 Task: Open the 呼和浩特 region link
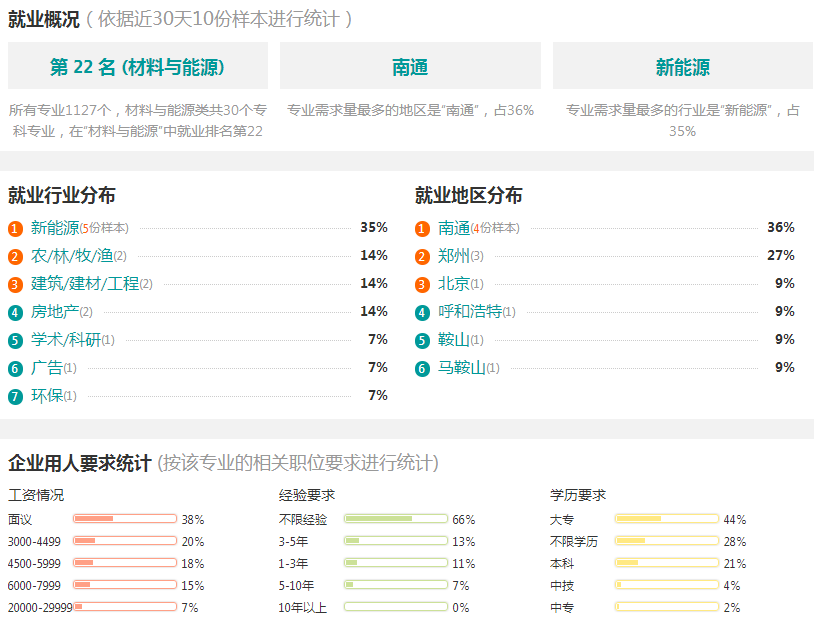470,312
